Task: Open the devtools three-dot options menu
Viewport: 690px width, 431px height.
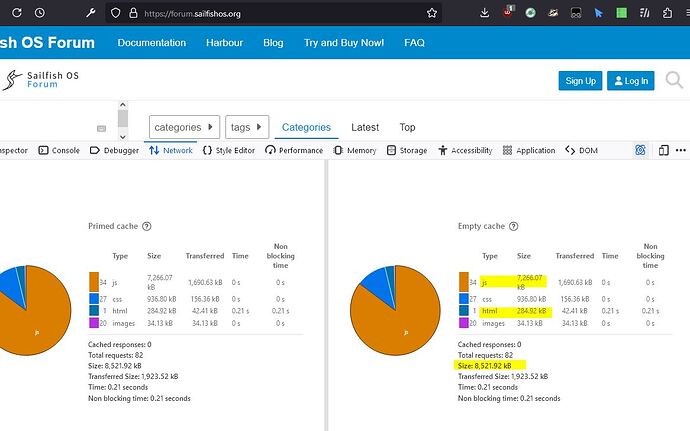Action: [681, 150]
